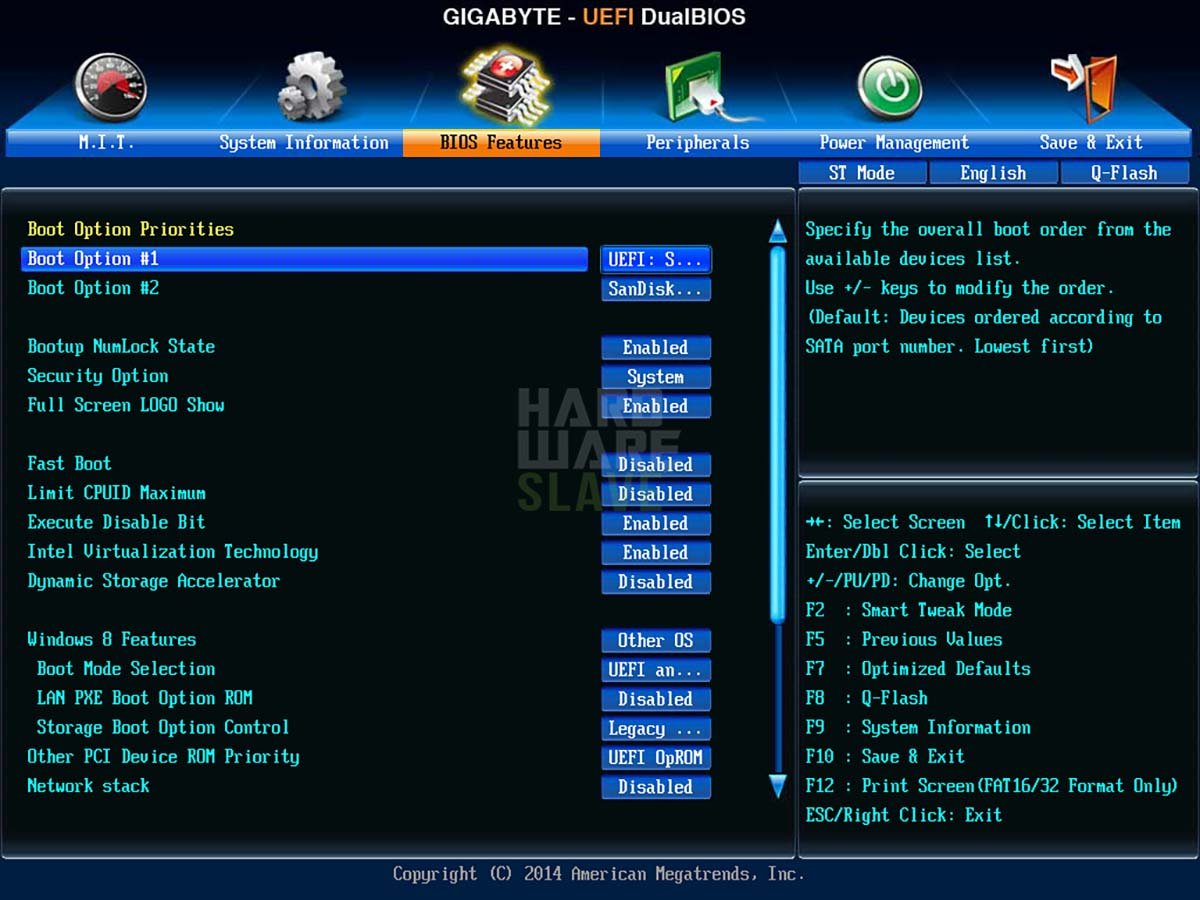Select Network stack label
Screen dimensions: 1200x900
(x=88, y=786)
